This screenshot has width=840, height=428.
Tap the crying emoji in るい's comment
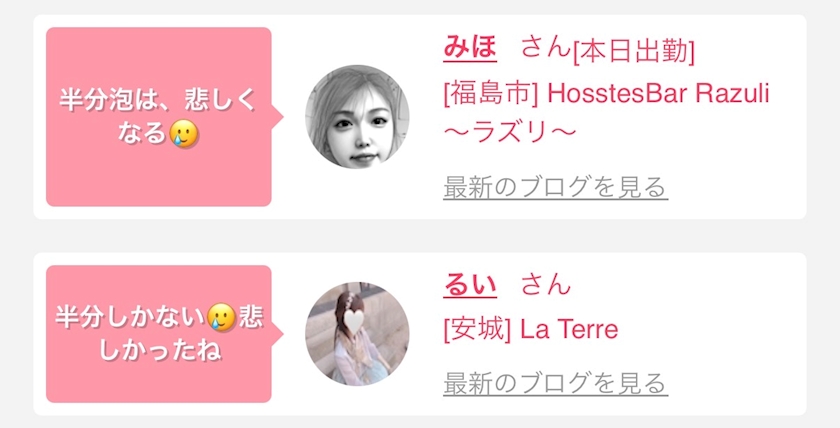pyautogui.click(x=221, y=317)
